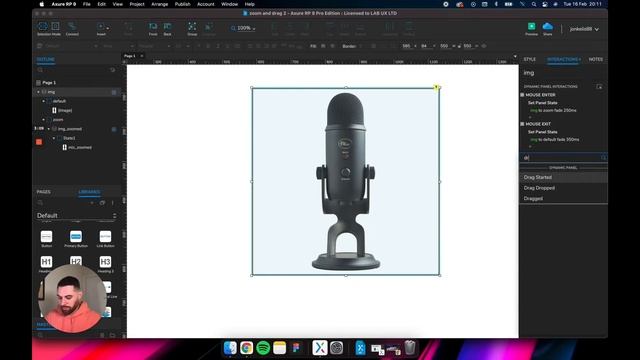Viewport: 640px width, 360px height.
Task: Select the Selection Mode tool
Action: click(49, 29)
